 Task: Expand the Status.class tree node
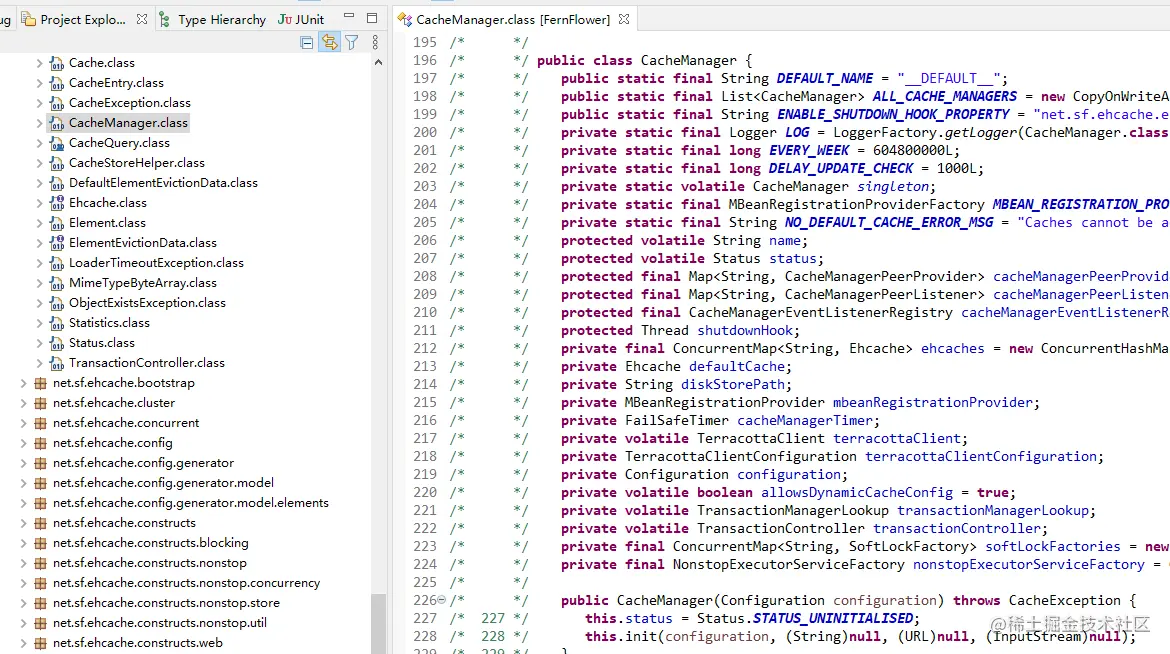[39, 343]
